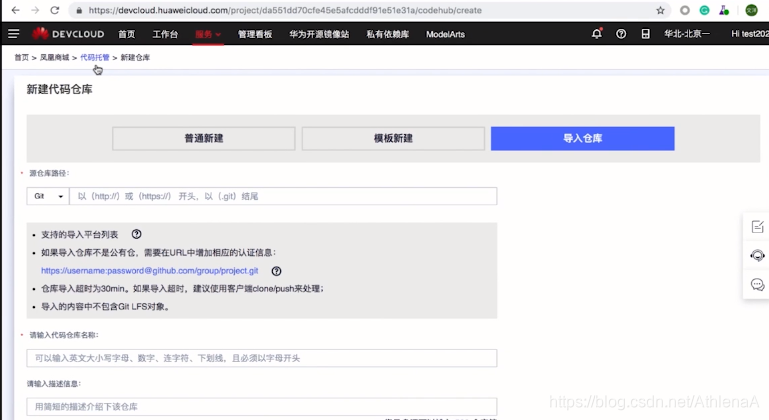Image resolution: width=769 pixels, height=420 pixels.
Task: Click the browser forward arrow
Action: (x=35, y=10)
